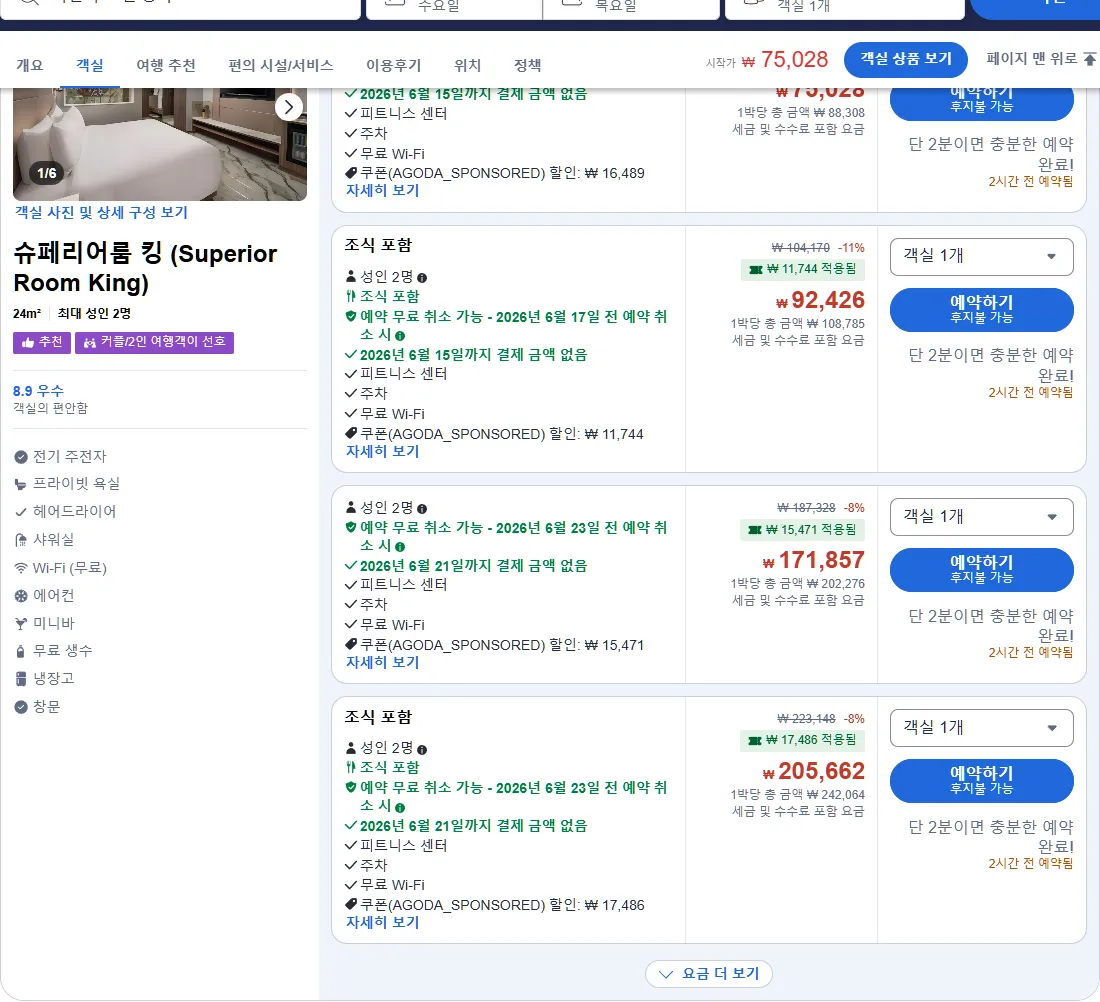Click the up arrow icon beside 페이지 맨 위로
1100x1002 pixels.
1089,59
